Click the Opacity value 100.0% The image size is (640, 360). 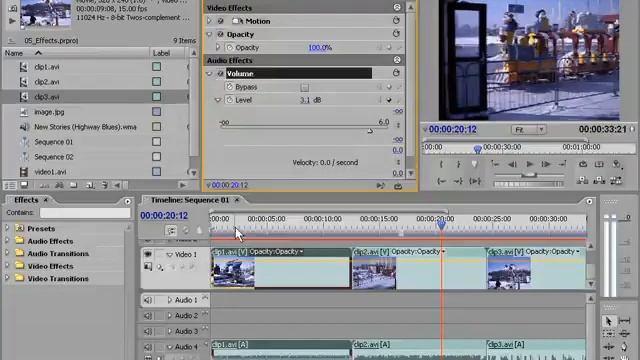[x=320, y=48]
